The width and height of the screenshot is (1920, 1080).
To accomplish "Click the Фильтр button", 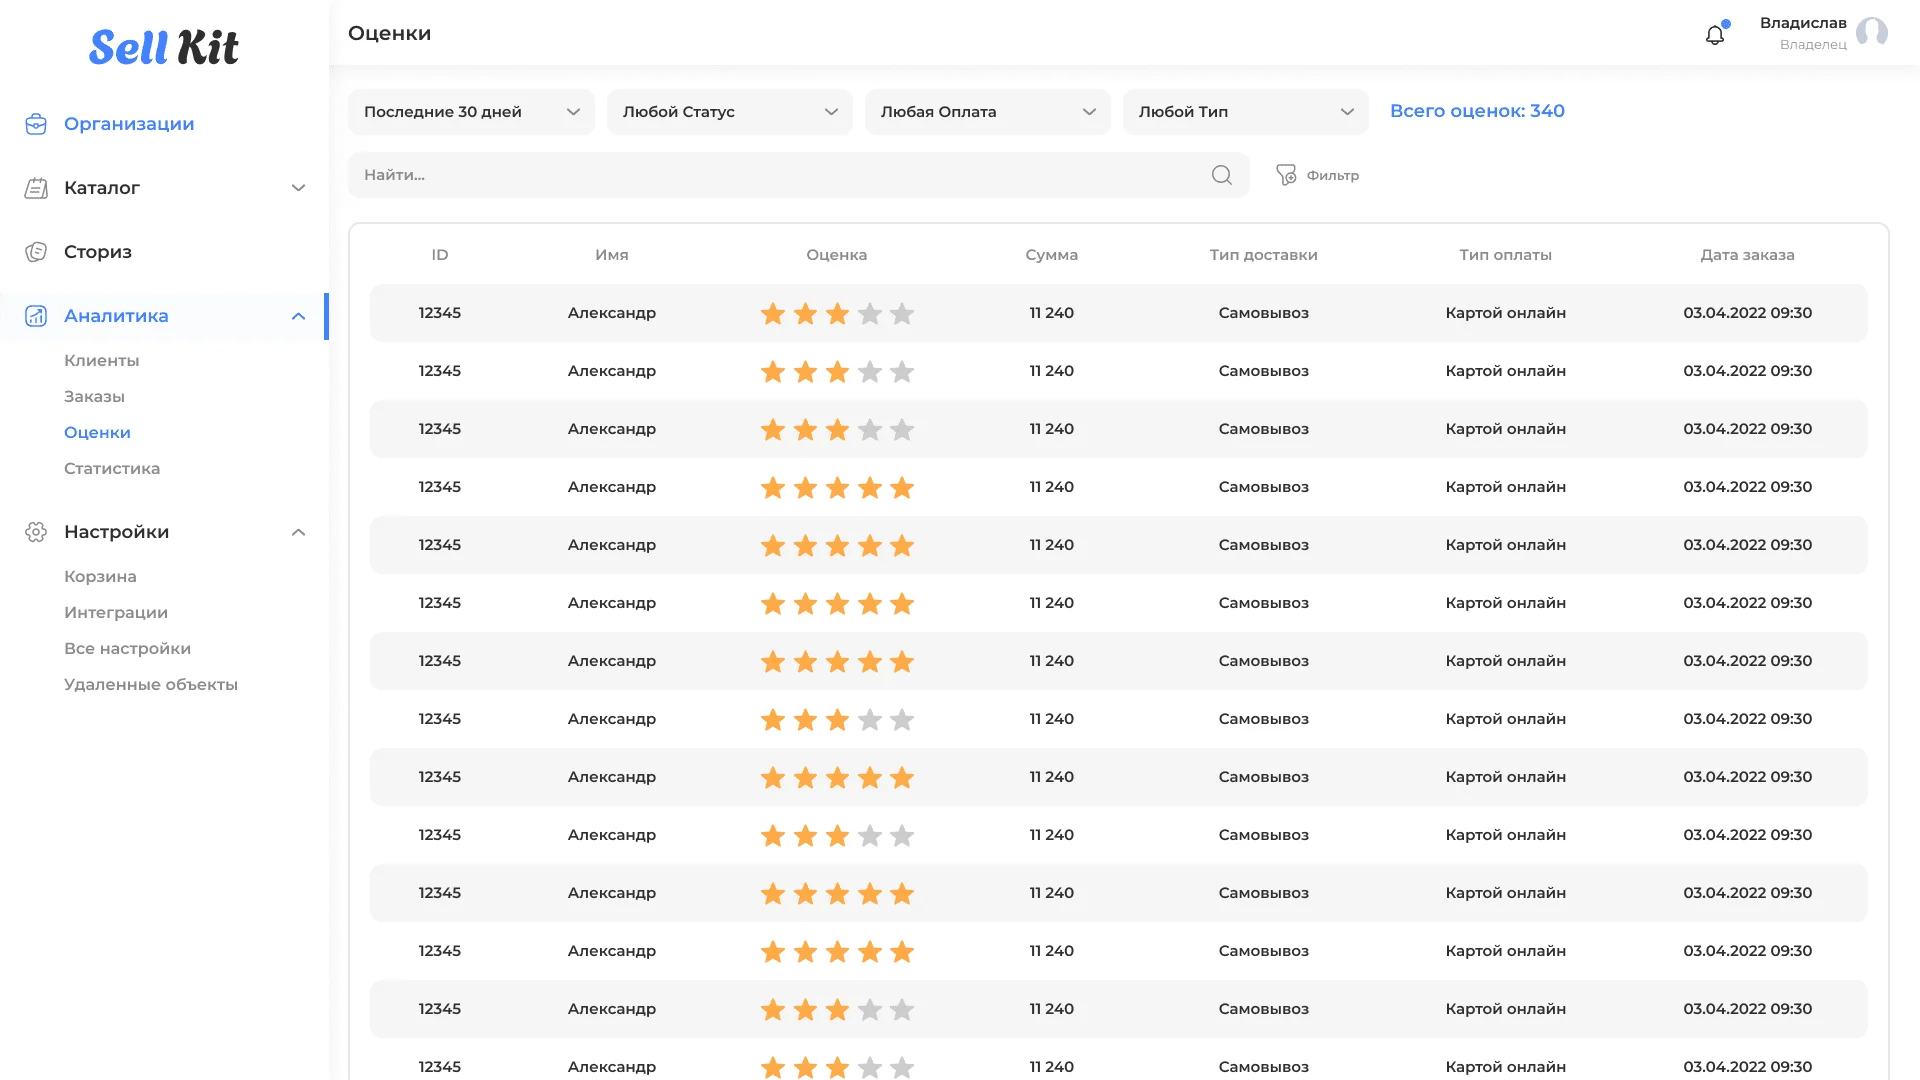I will (x=1317, y=175).
